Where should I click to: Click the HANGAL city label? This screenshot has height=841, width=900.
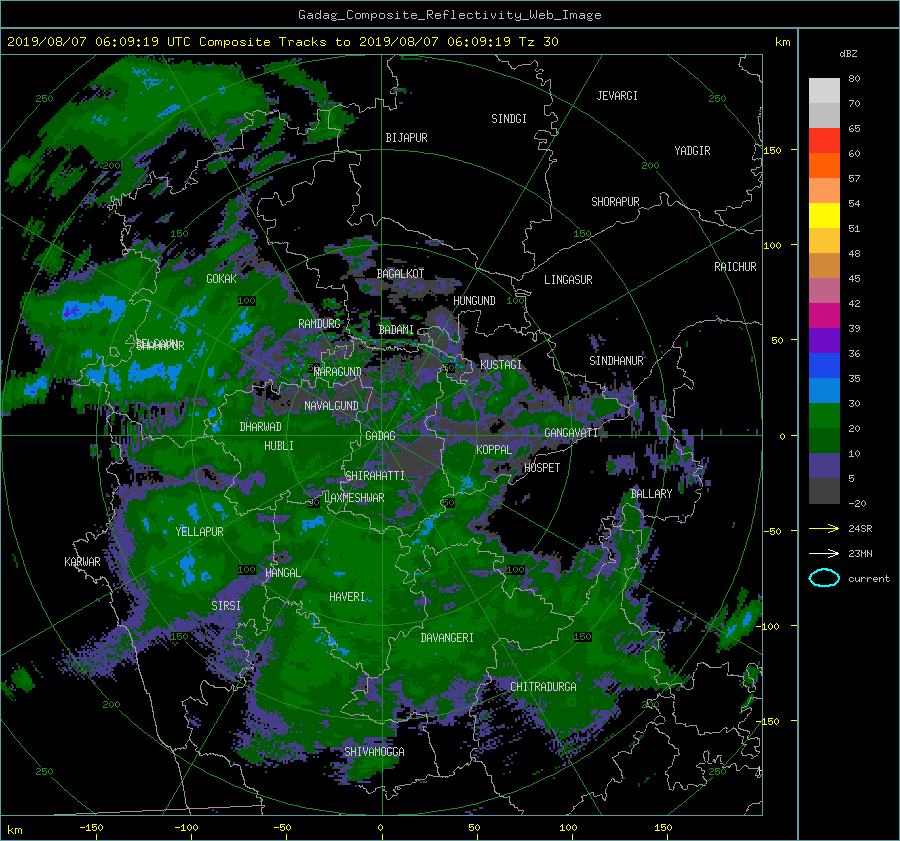tap(282, 573)
